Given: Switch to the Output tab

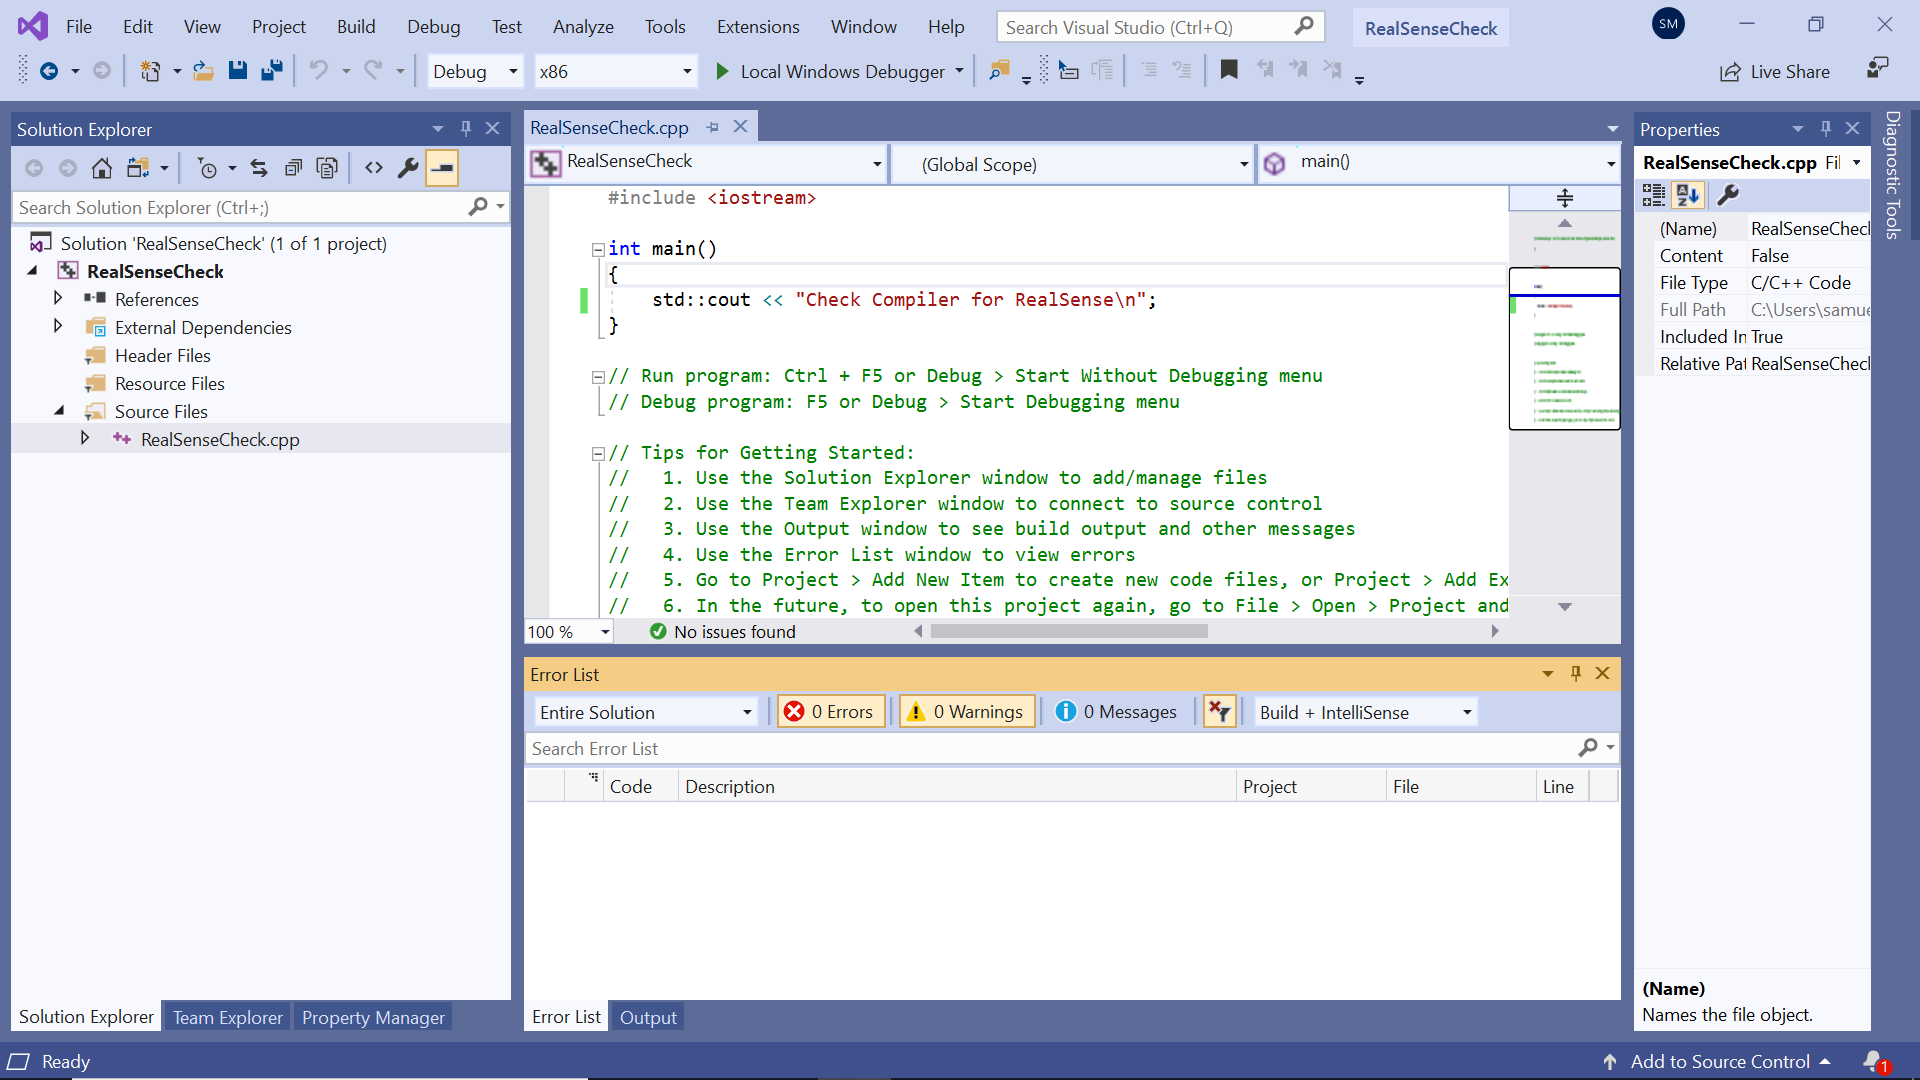Looking at the screenshot, I should (647, 1016).
